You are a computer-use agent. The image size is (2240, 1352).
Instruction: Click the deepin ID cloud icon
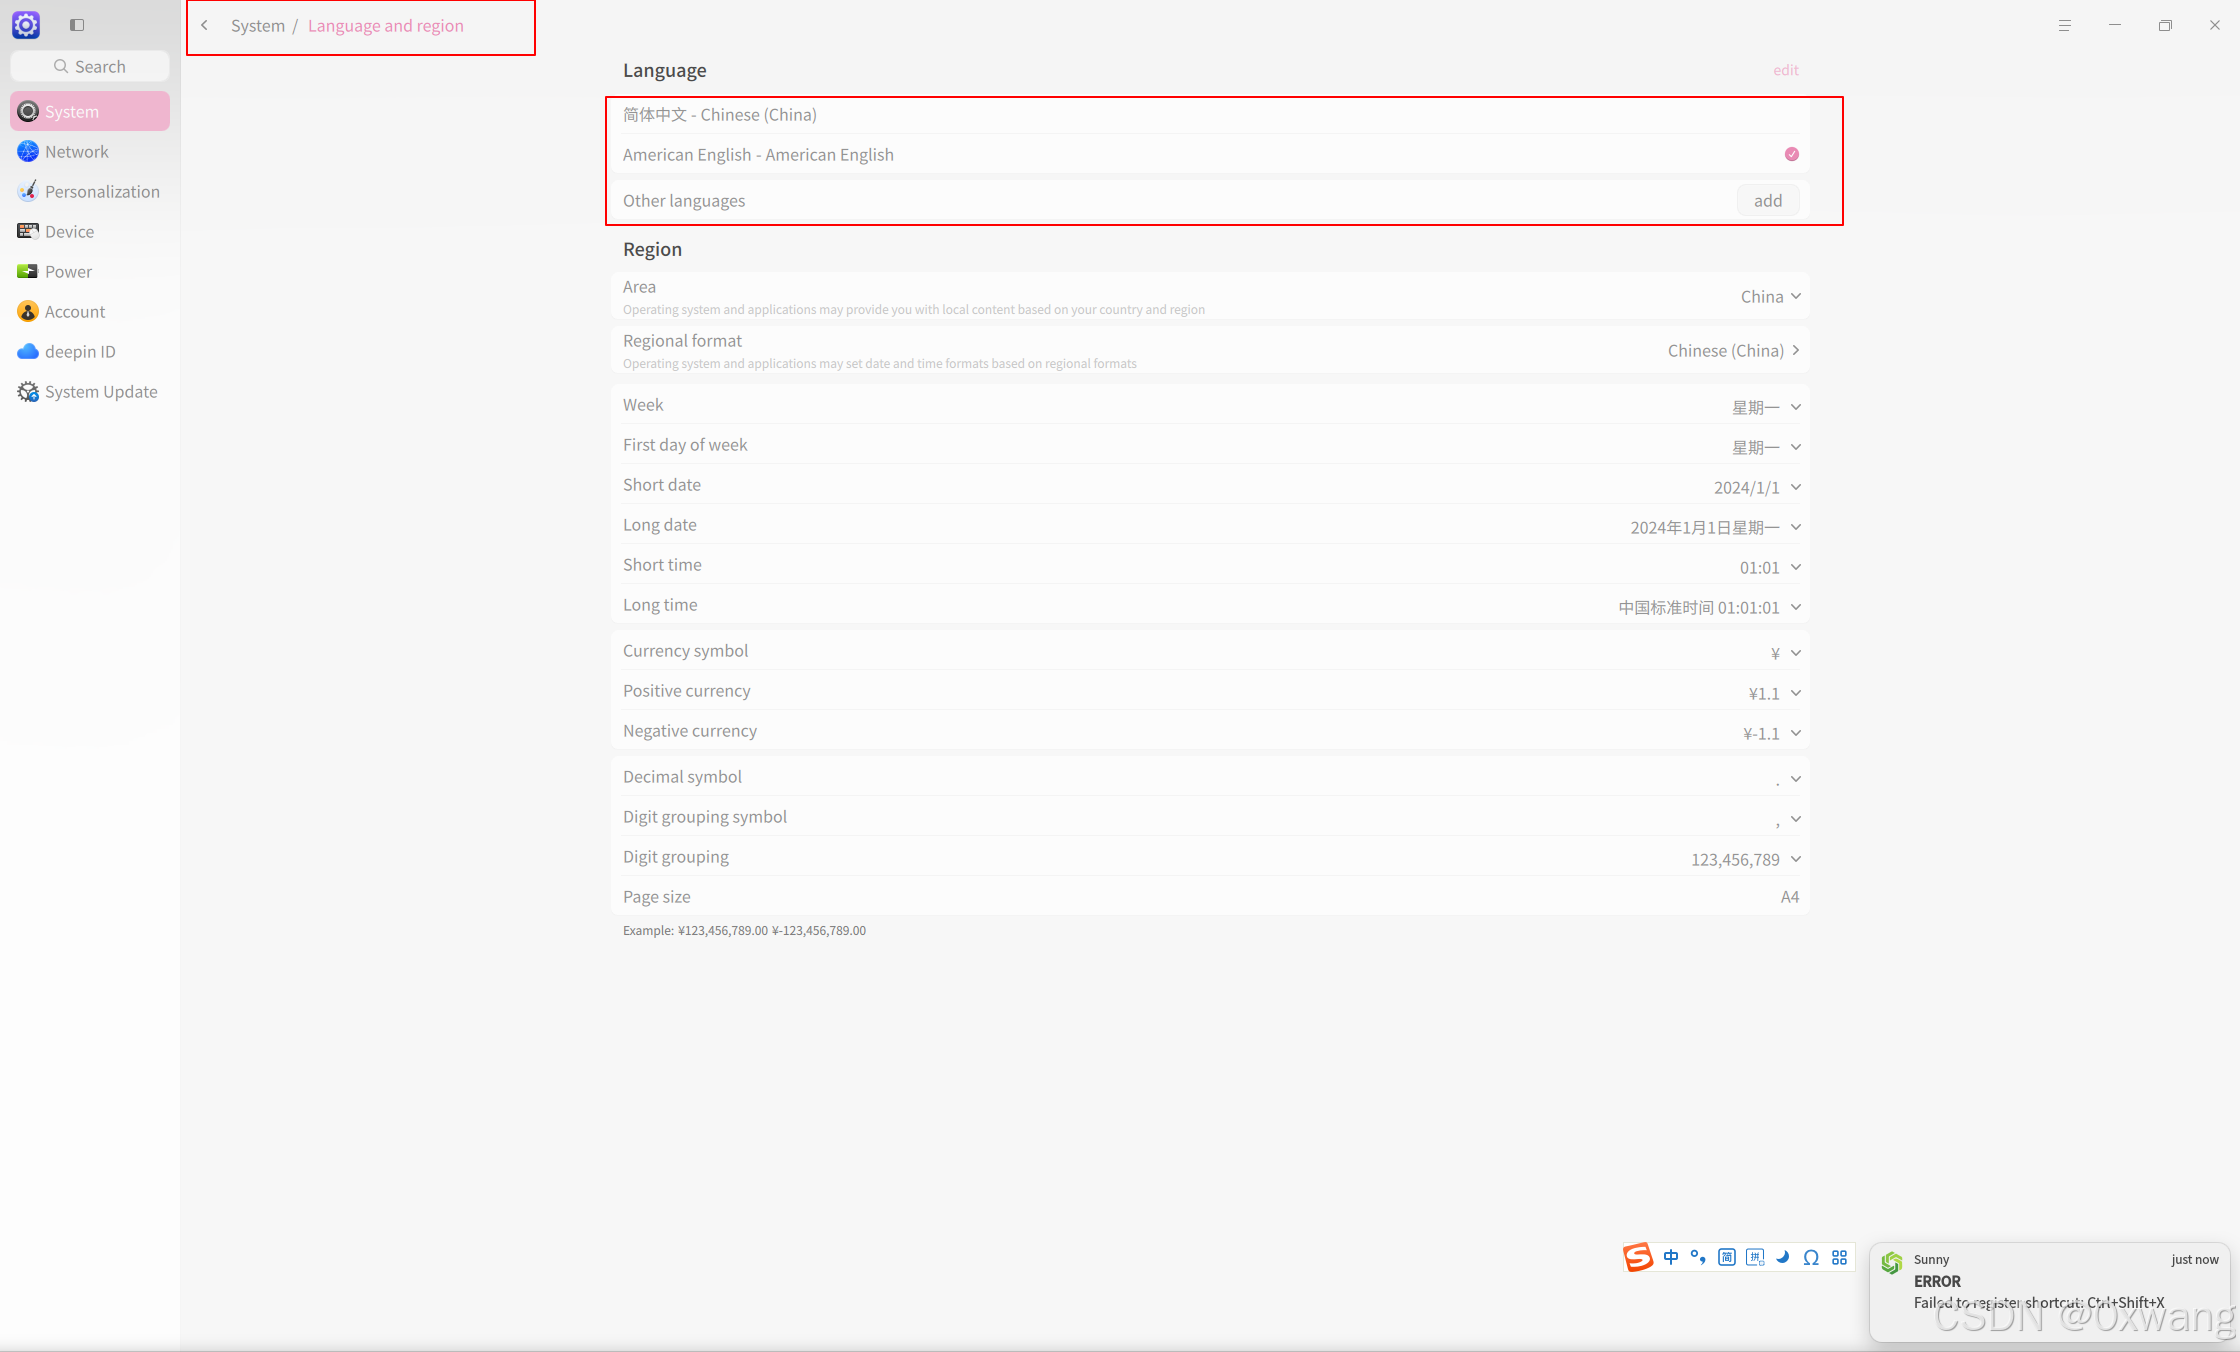click(x=28, y=351)
